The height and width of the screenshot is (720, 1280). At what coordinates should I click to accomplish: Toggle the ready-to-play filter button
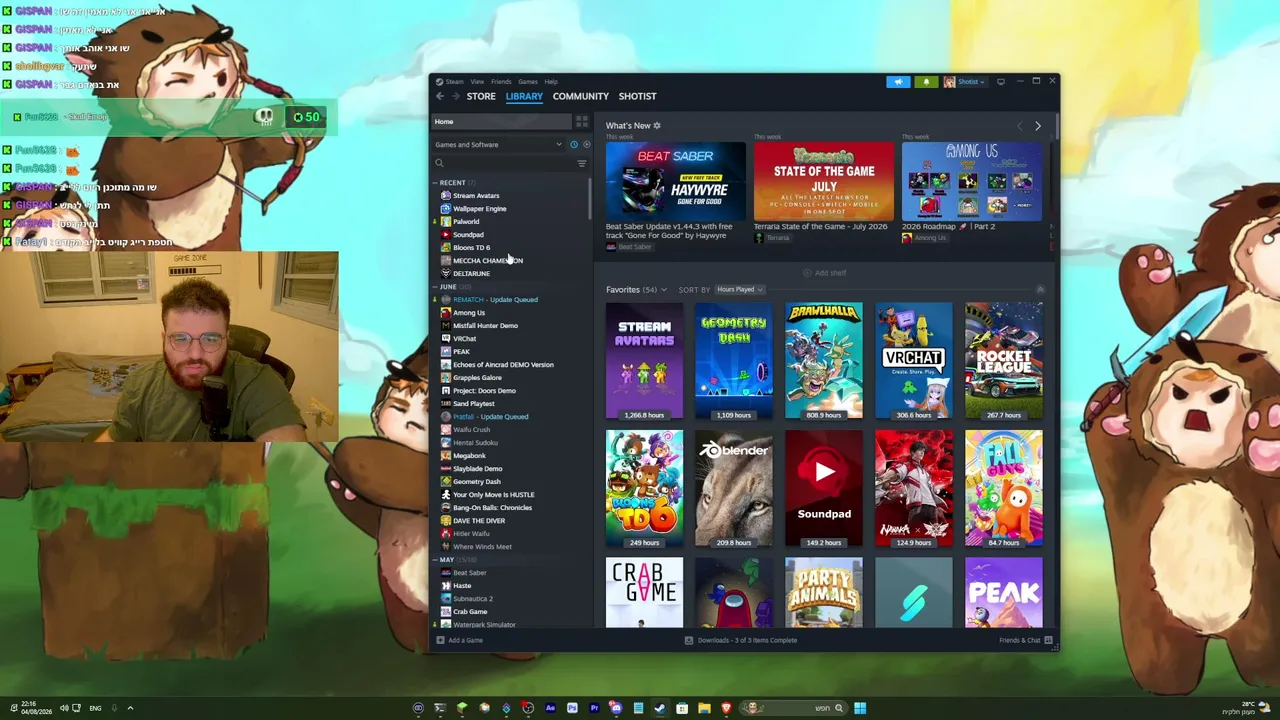[x=586, y=145]
